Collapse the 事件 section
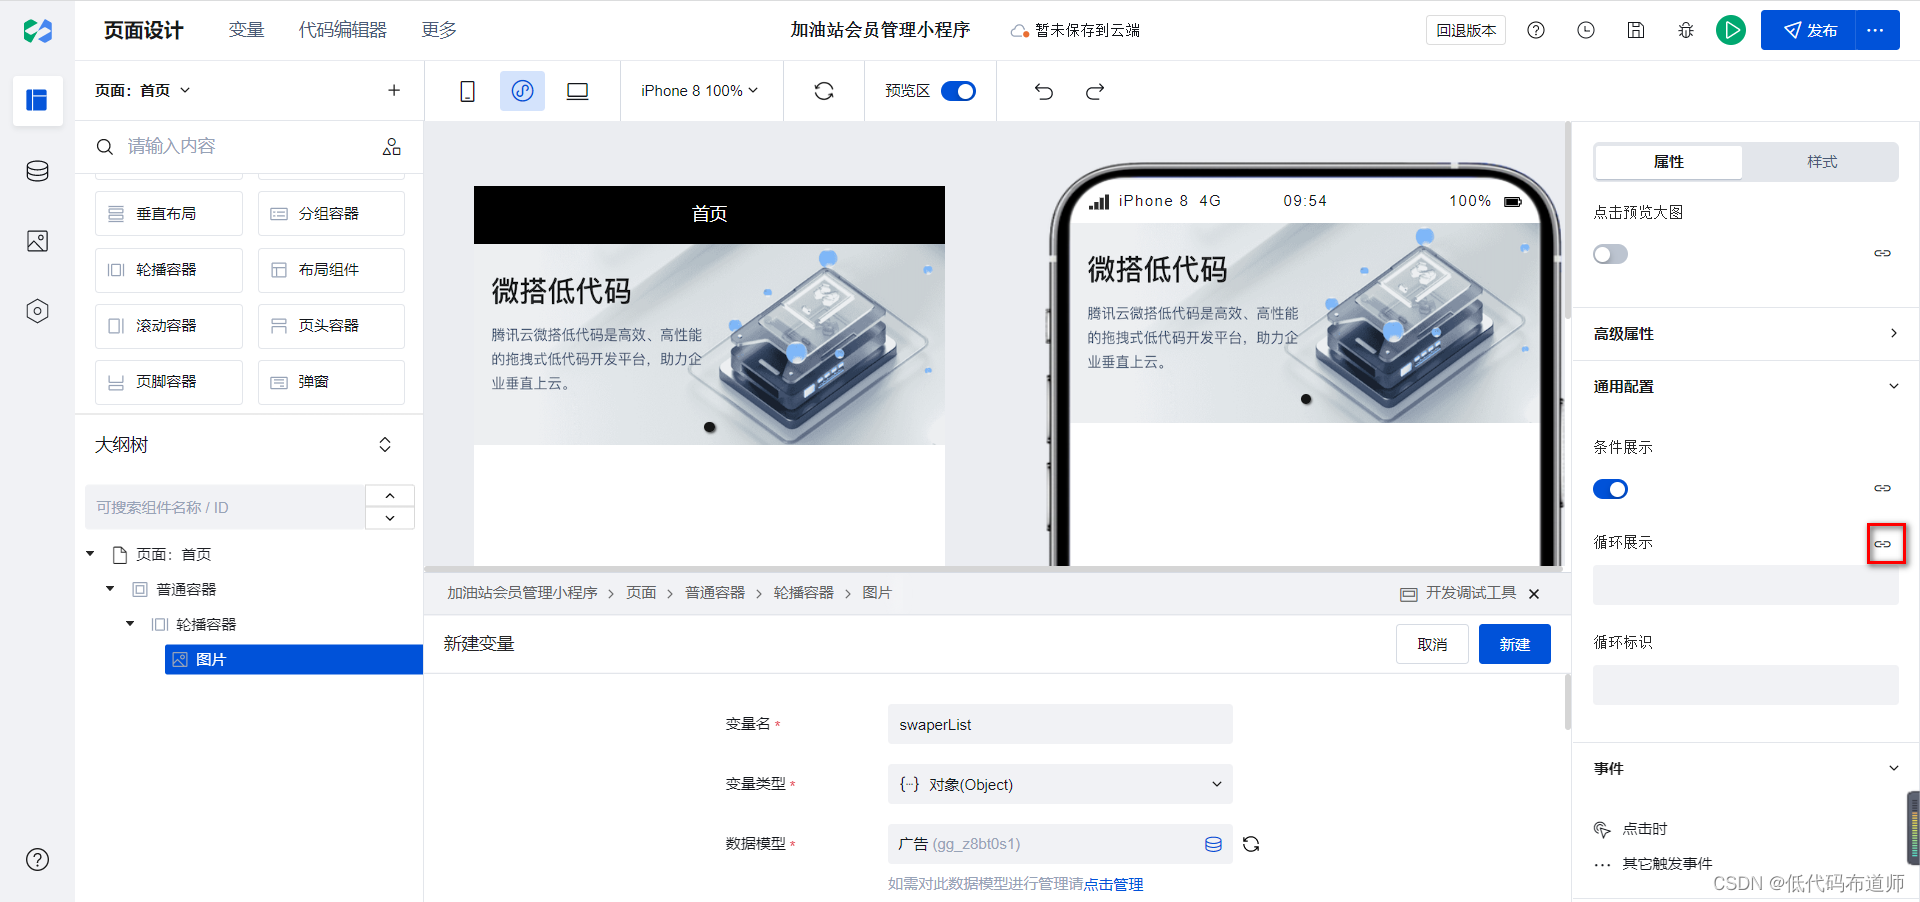 point(1745,768)
